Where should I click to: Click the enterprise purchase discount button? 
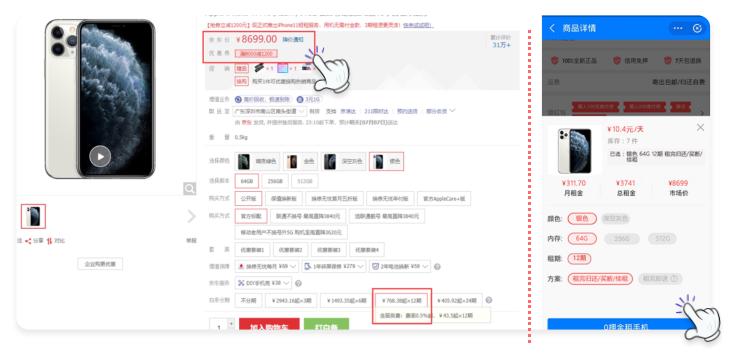coord(100,264)
